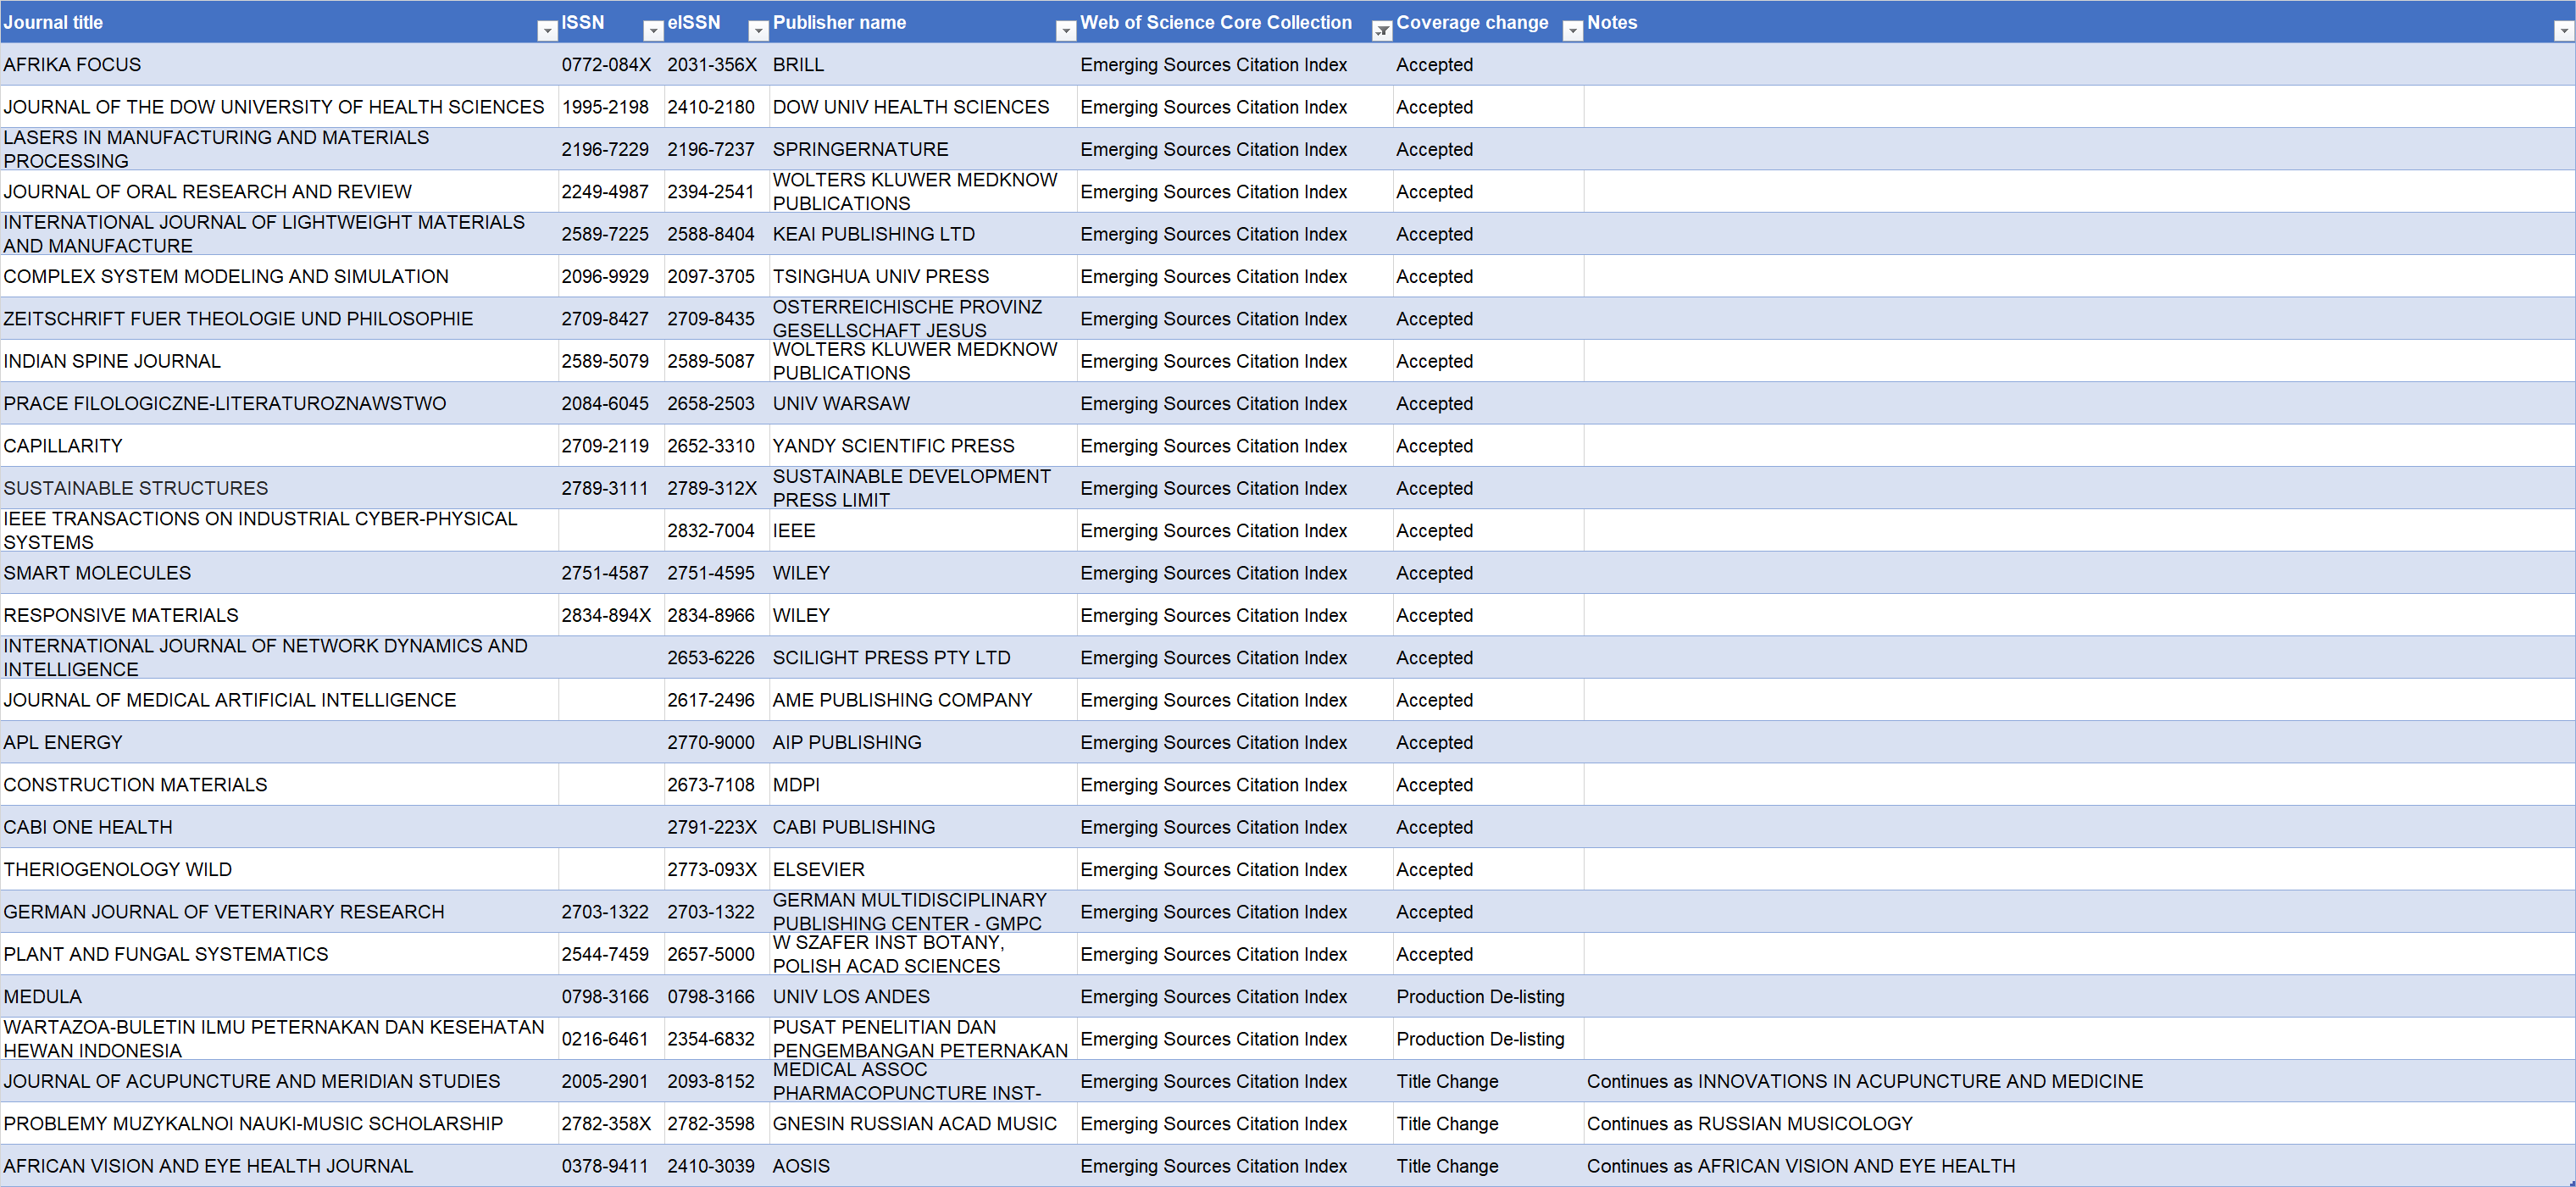
Task: Select ISSN cell 2789-3111
Action: tap(611, 488)
